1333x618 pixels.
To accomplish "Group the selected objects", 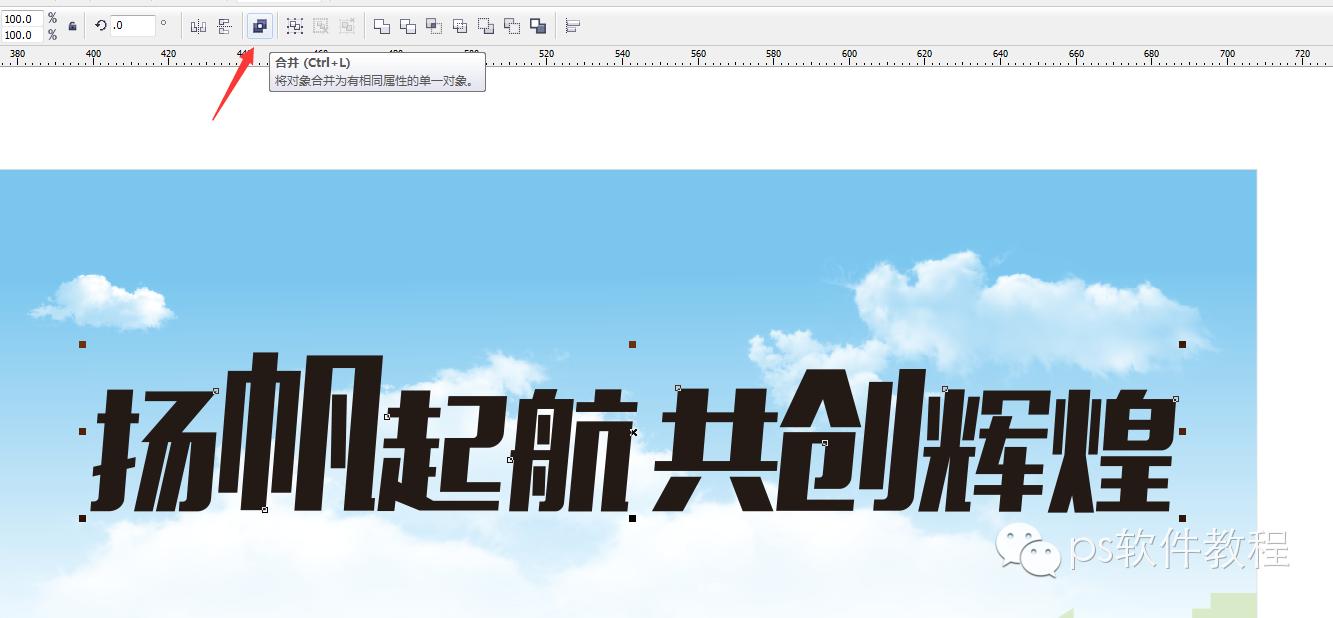I will point(294,25).
